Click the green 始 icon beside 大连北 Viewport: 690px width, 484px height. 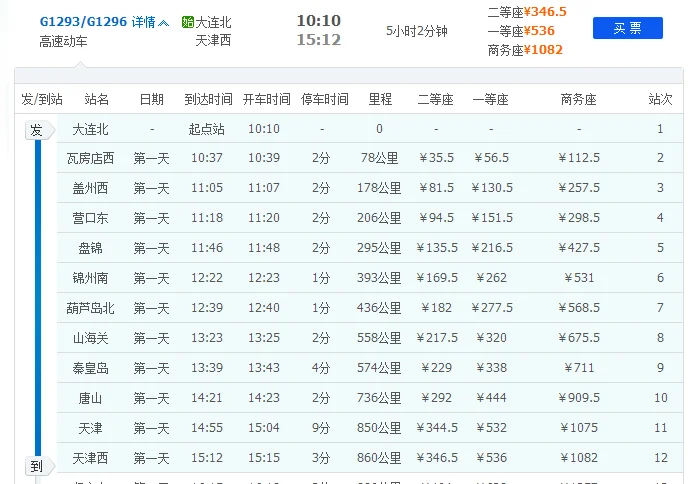pyautogui.click(x=188, y=22)
